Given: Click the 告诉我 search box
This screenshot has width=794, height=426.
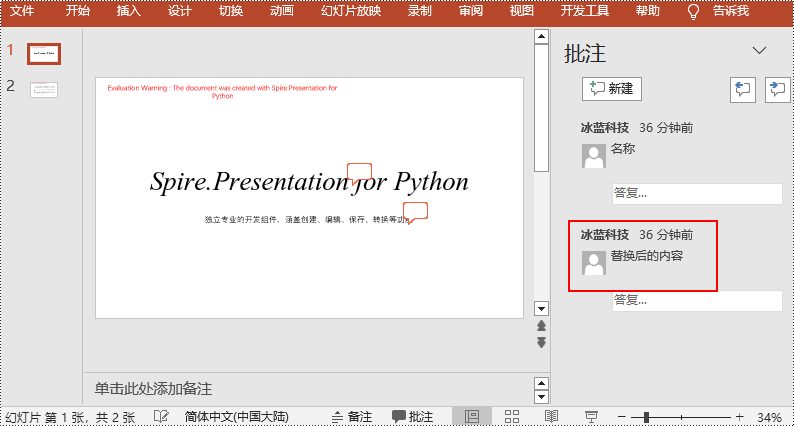Looking at the screenshot, I should click(731, 11).
